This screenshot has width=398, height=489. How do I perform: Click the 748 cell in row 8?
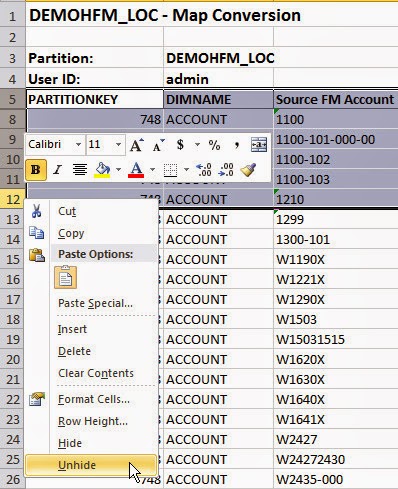95,119
